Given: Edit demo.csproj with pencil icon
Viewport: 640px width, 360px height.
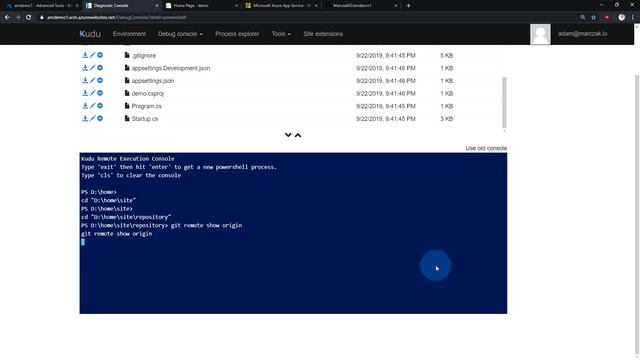Looking at the screenshot, I should point(92,93).
